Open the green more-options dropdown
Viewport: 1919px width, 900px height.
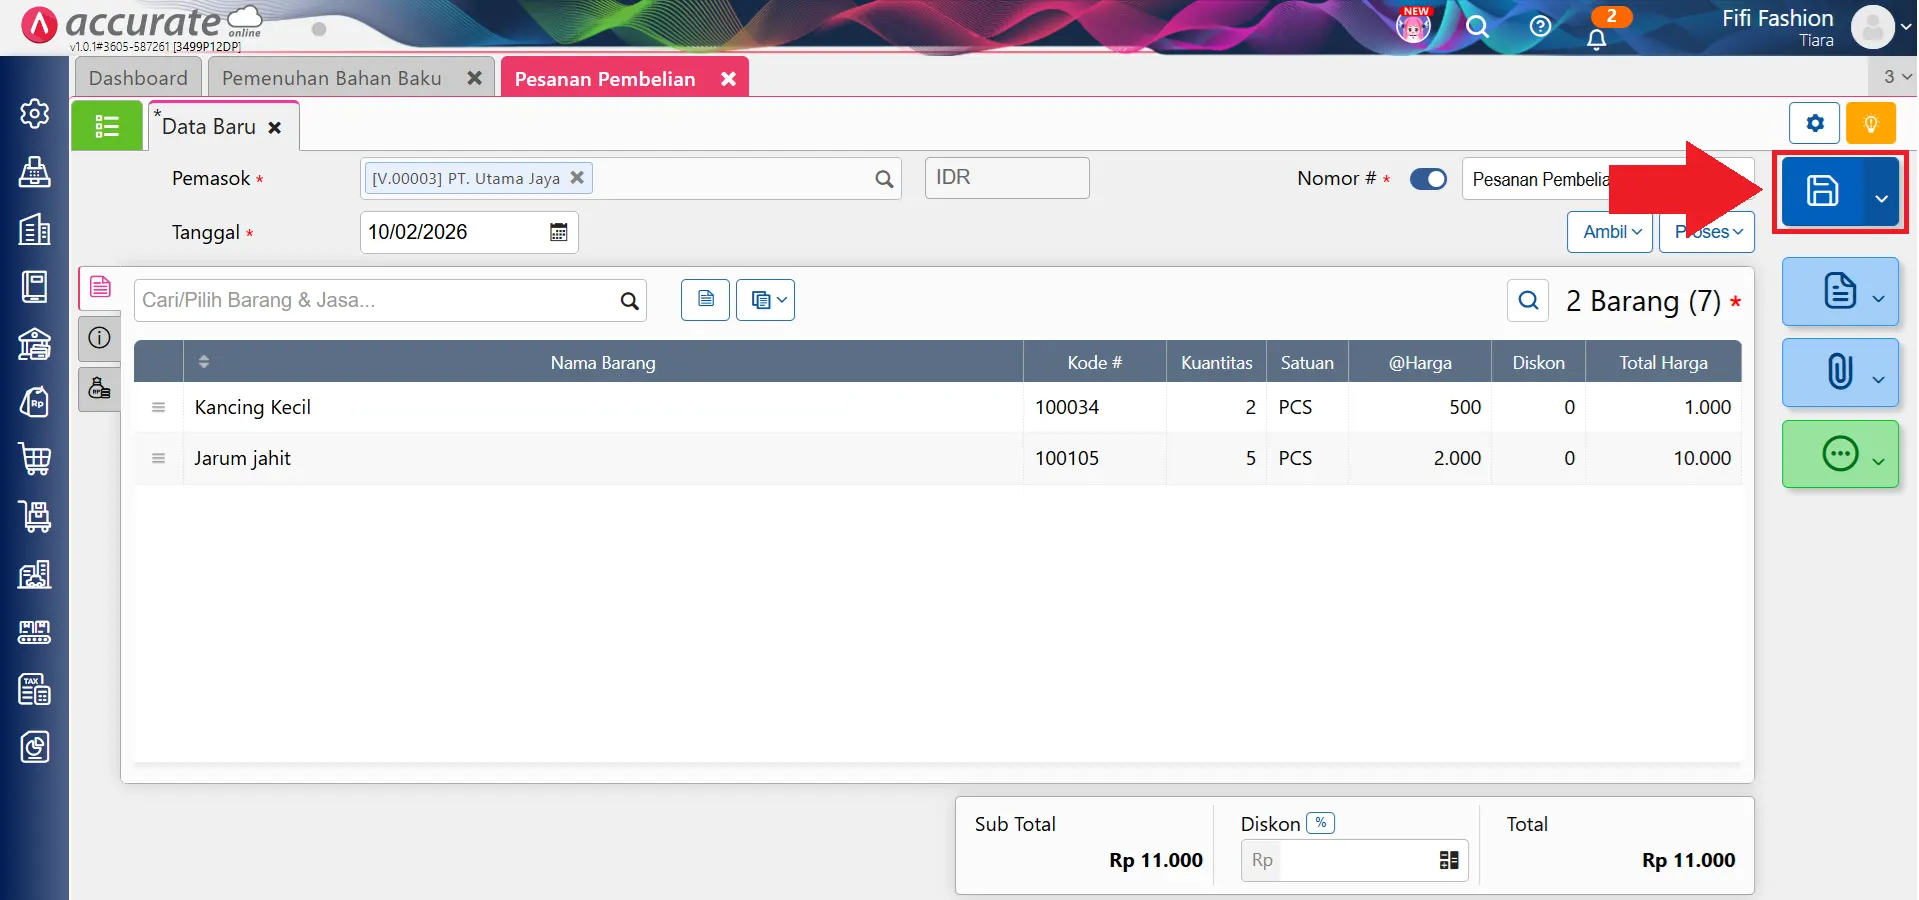coord(1878,461)
